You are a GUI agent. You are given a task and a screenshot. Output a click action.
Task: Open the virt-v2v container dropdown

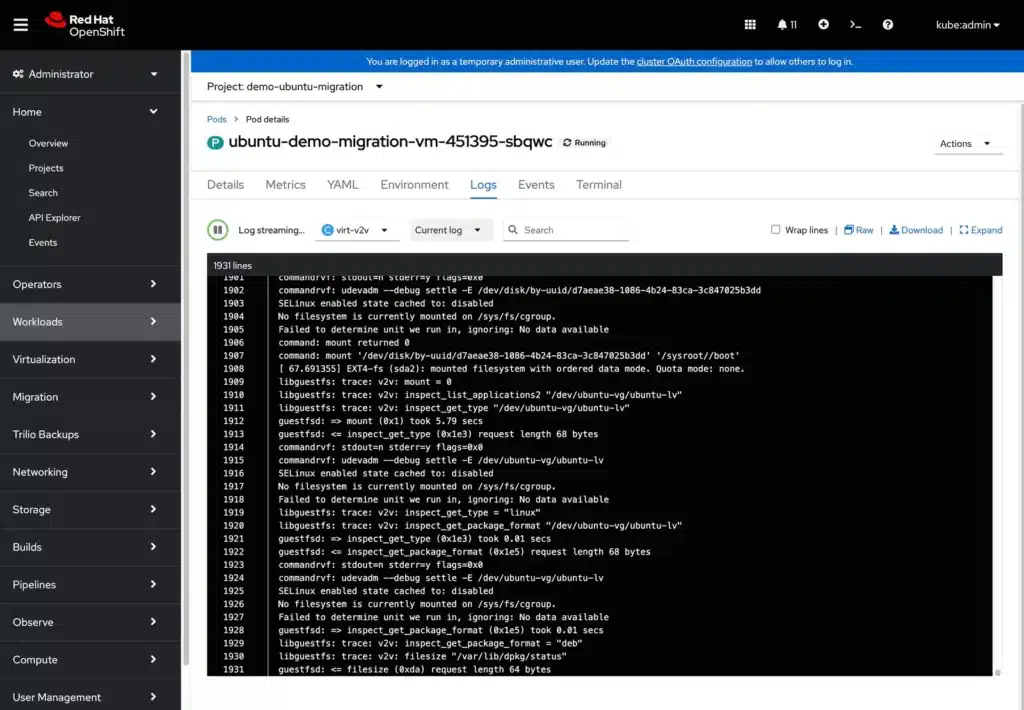pos(355,229)
